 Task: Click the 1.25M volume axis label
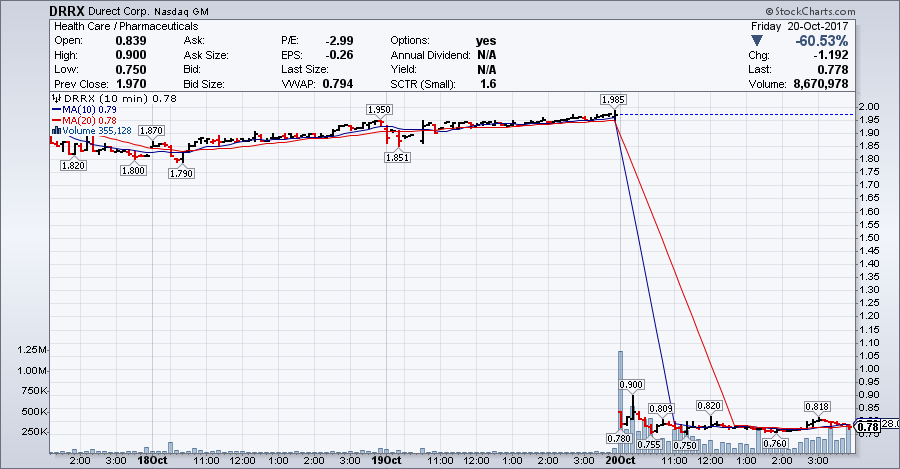(x=31, y=350)
